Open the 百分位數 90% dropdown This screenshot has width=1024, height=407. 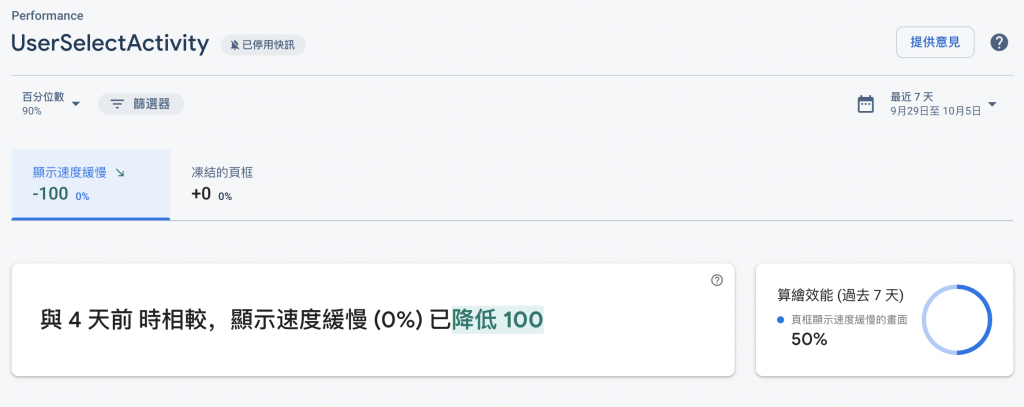[43, 104]
